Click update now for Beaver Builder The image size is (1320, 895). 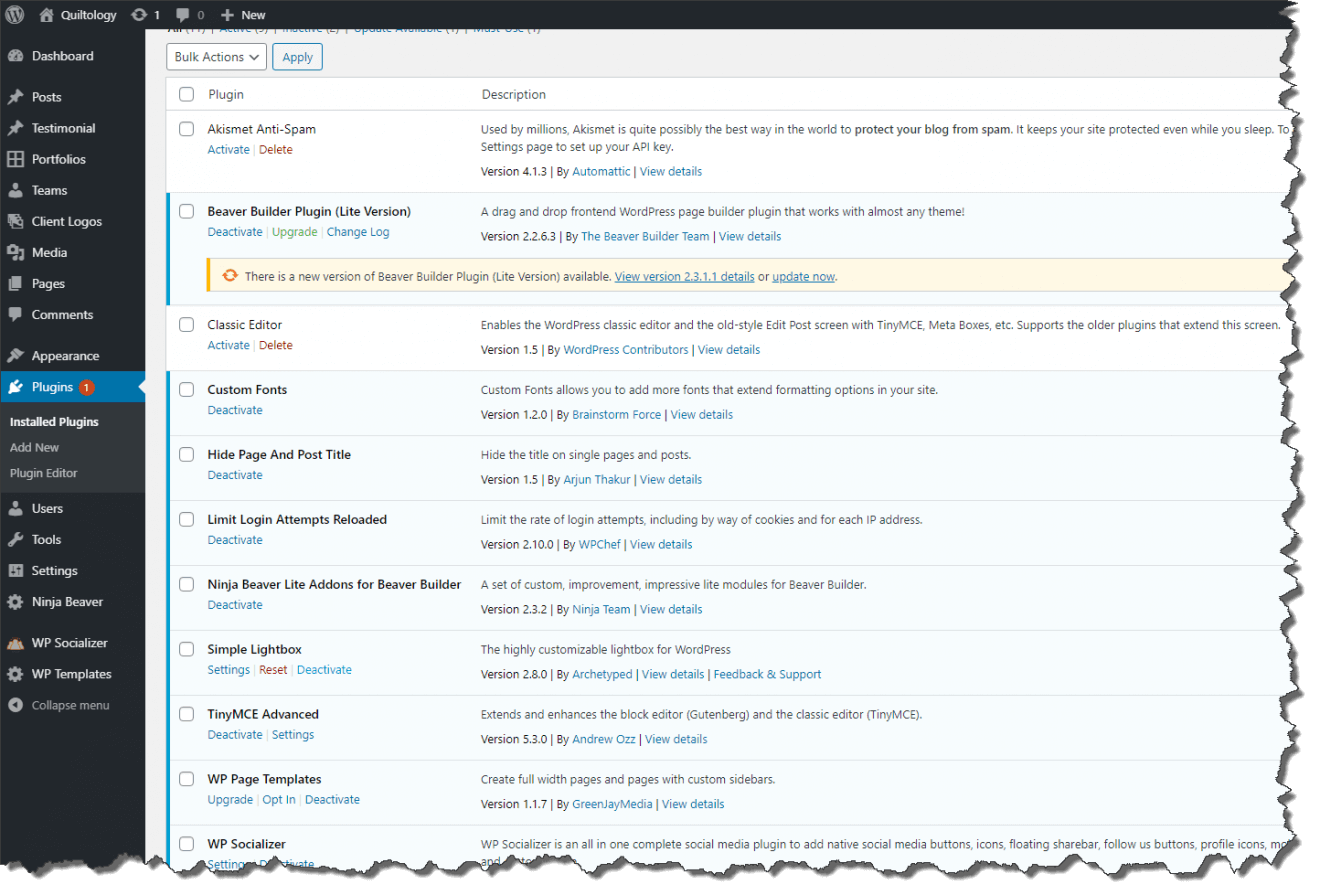click(803, 276)
